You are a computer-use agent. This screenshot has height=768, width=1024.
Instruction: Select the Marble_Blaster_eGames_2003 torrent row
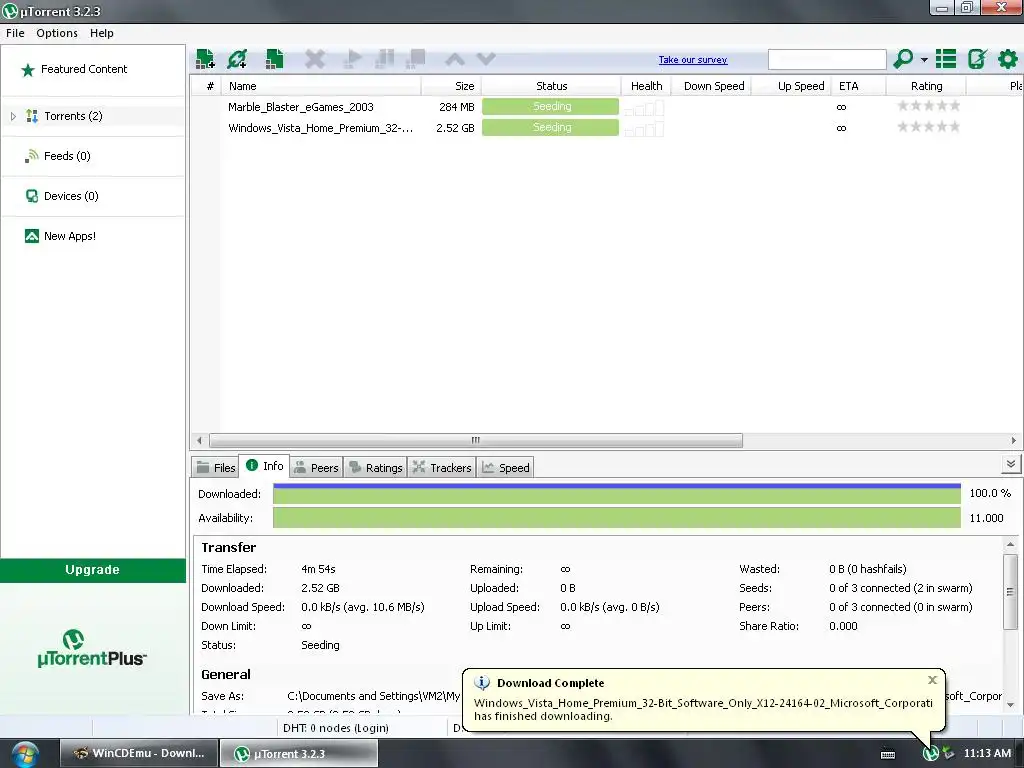pyautogui.click(x=606, y=107)
